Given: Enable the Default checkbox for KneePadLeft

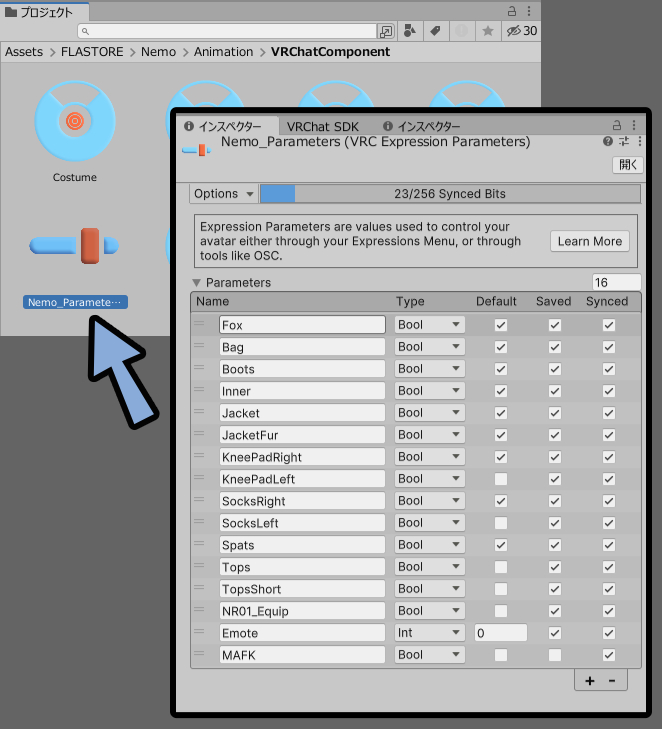Looking at the screenshot, I should (x=501, y=479).
